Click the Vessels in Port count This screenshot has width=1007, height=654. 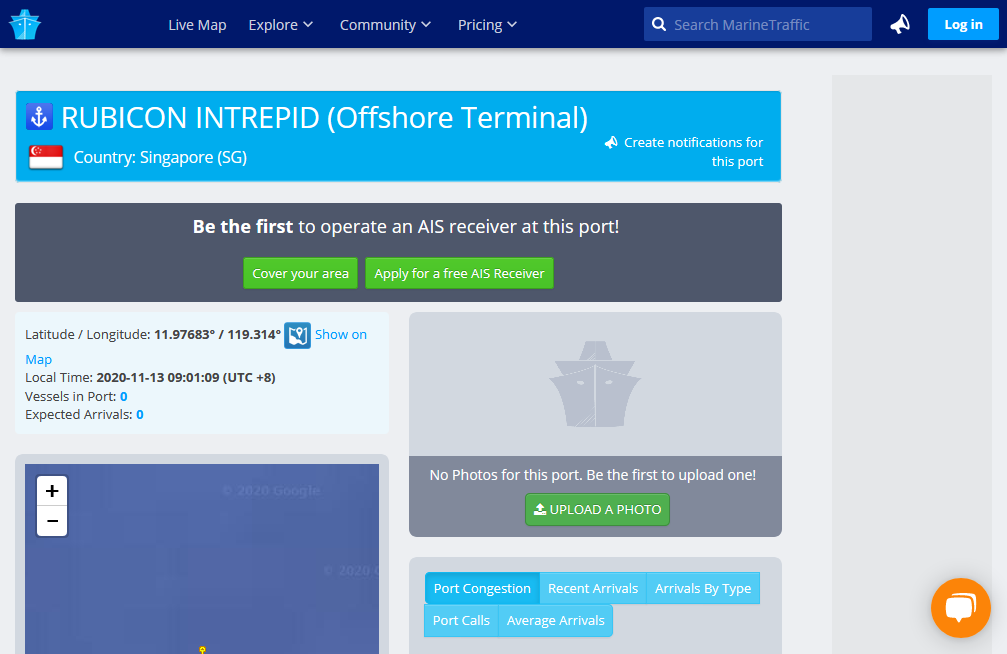point(124,396)
